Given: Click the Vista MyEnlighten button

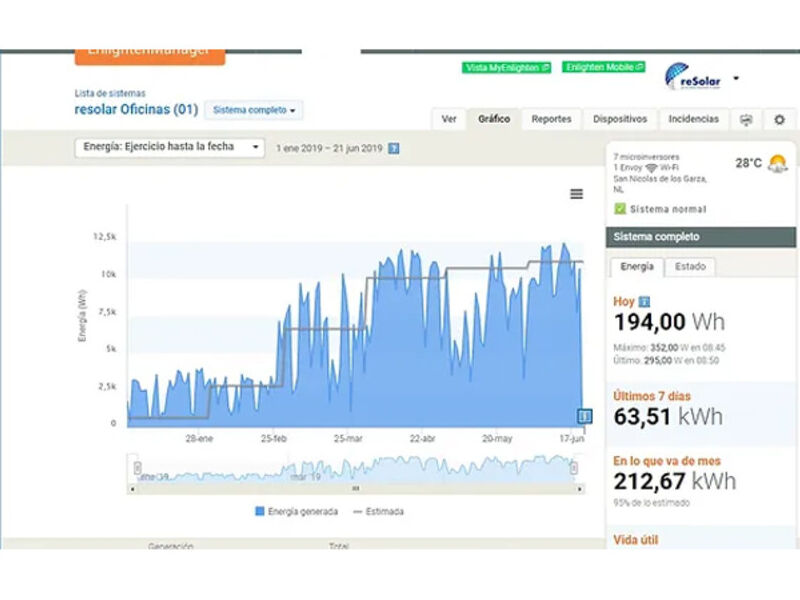Looking at the screenshot, I should (507, 68).
